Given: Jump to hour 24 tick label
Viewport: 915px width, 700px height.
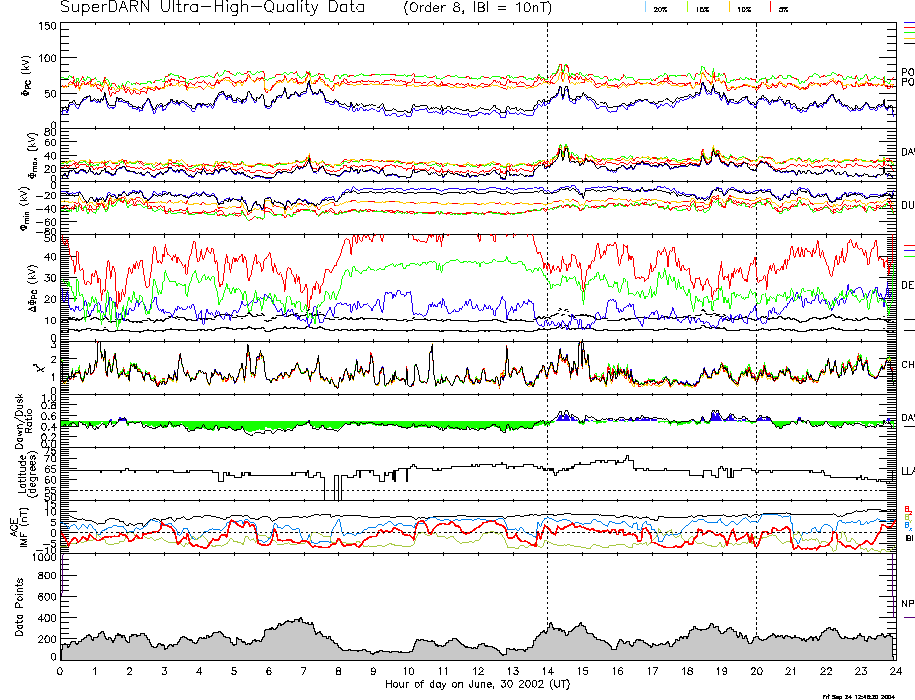Looking at the screenshot, I should pos(895,673).
